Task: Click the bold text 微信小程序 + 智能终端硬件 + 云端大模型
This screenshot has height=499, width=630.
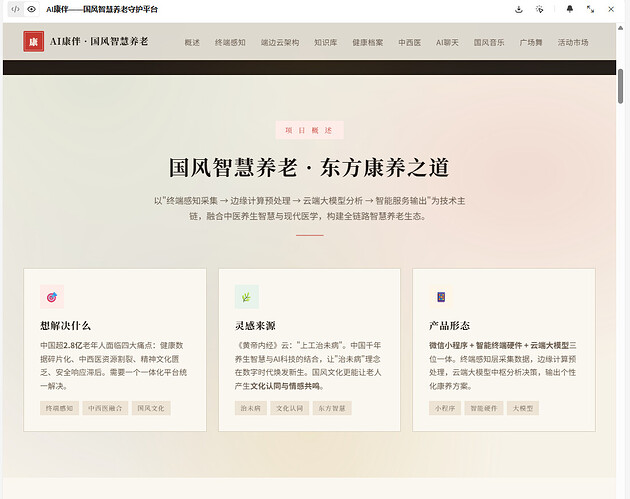Action: [x=499, y=345]
